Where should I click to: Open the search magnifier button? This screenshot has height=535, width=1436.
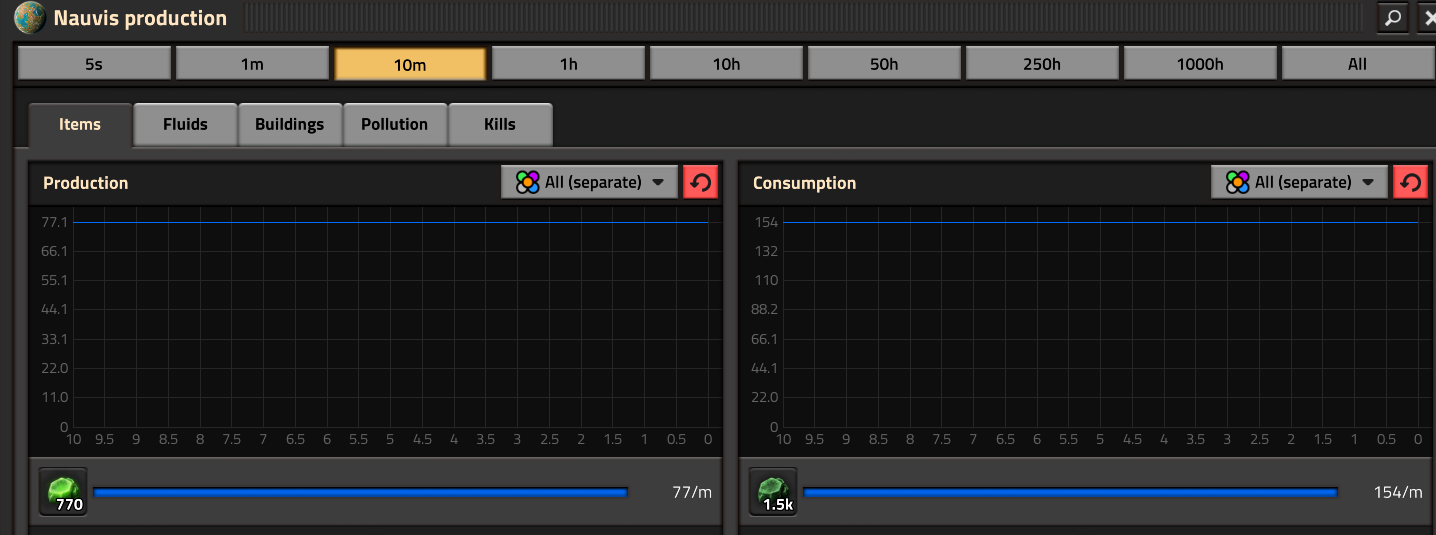click(1392, 17)
